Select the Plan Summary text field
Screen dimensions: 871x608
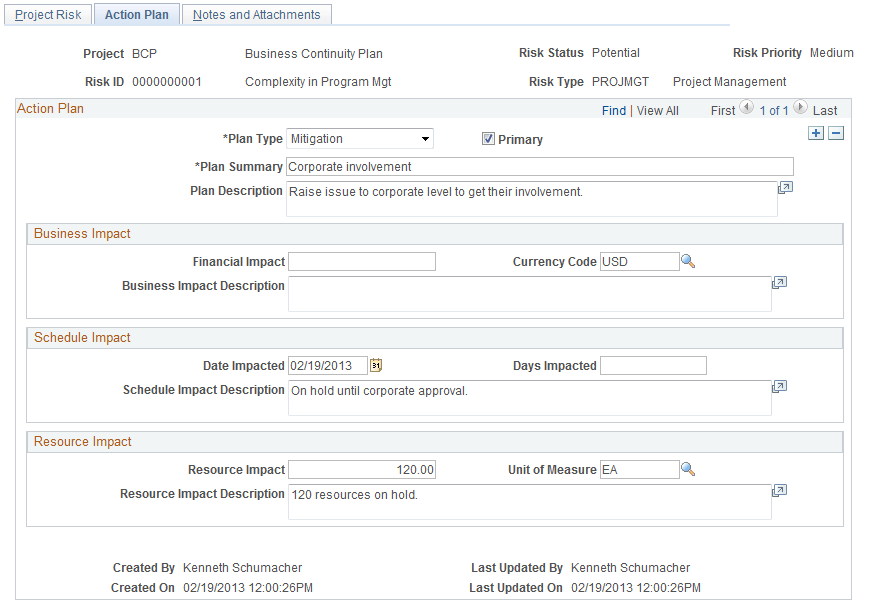click(540, 167)
